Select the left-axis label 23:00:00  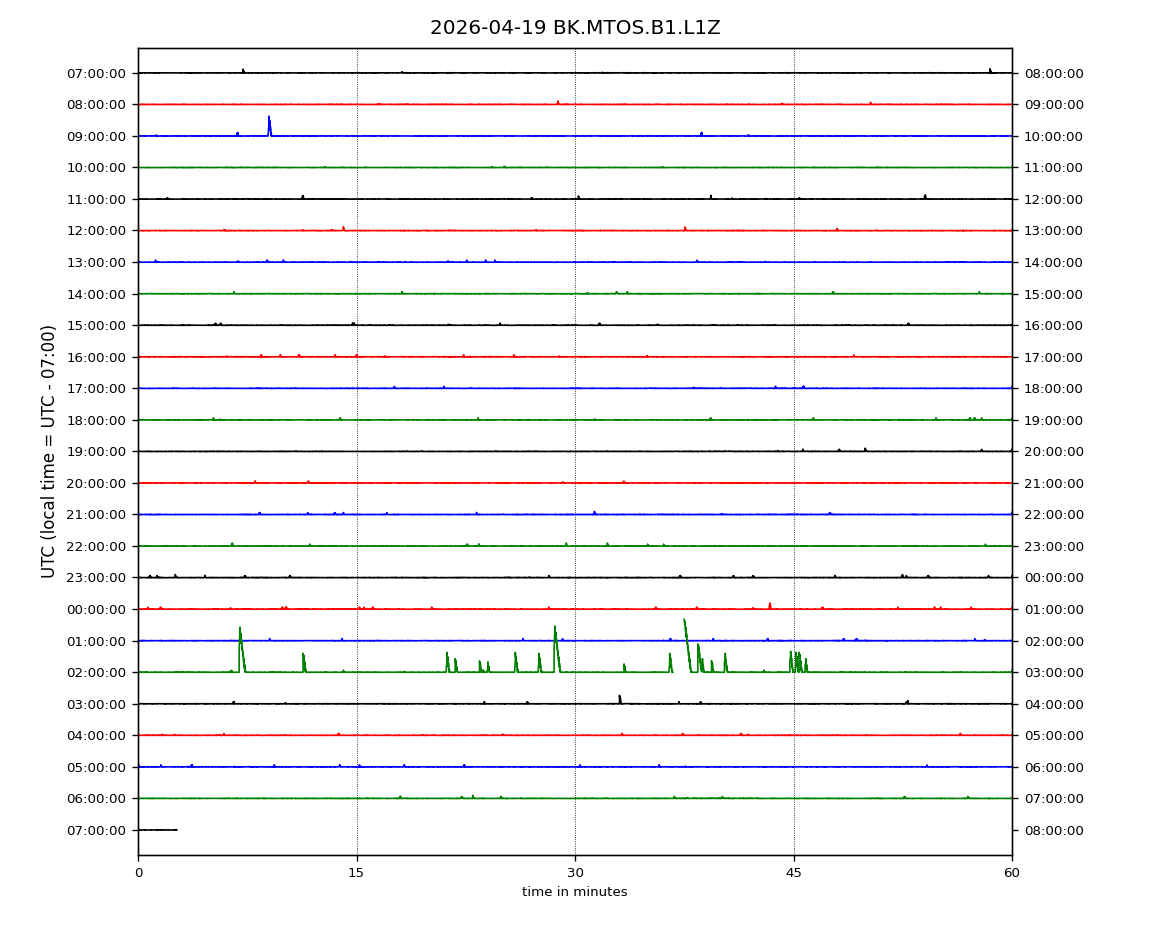[x=98, y=578]
